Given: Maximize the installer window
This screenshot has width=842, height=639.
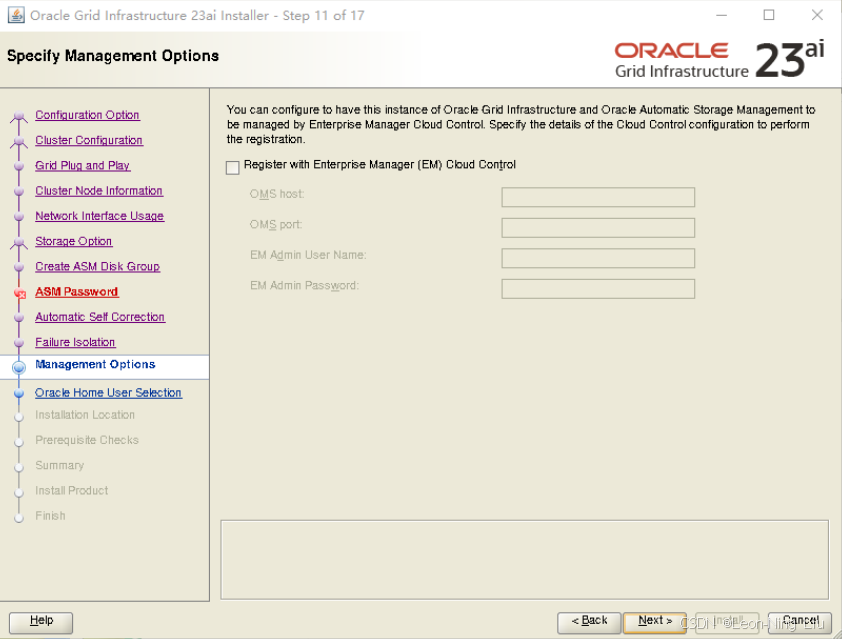Looking at the screenshot, I should click(769, 15).
